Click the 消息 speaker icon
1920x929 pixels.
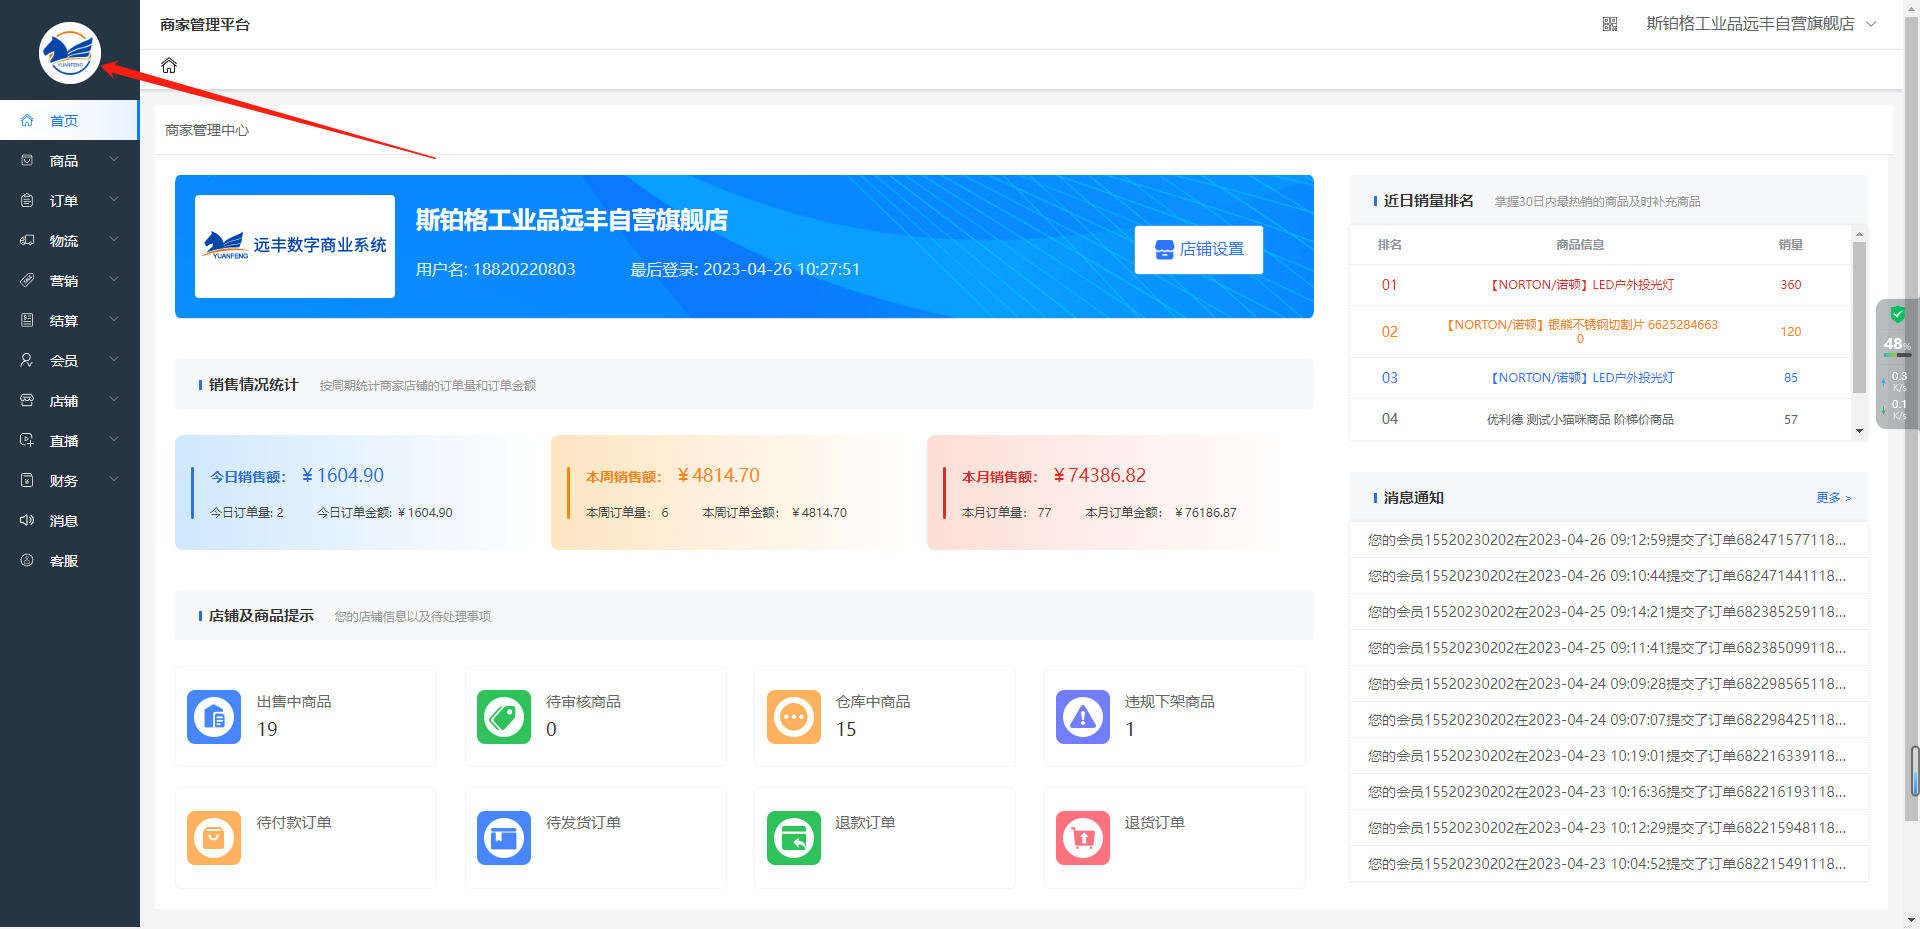tap(27, 521)
